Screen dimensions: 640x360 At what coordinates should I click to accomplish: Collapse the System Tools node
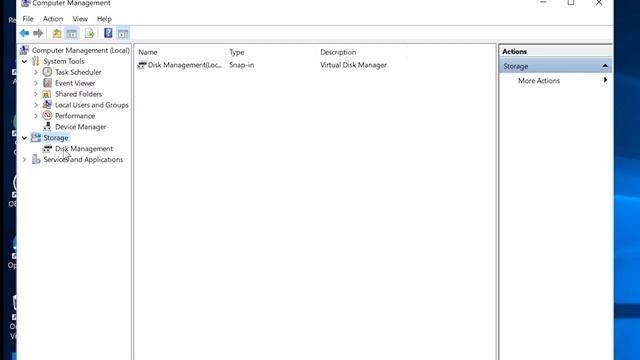(x=24, y=61)
